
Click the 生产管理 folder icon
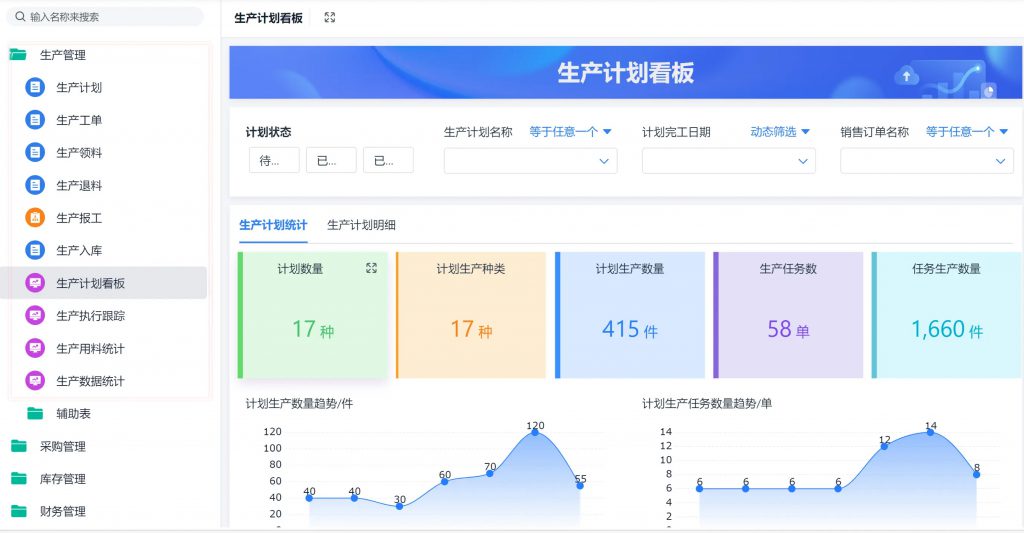[x=18, y=55]
